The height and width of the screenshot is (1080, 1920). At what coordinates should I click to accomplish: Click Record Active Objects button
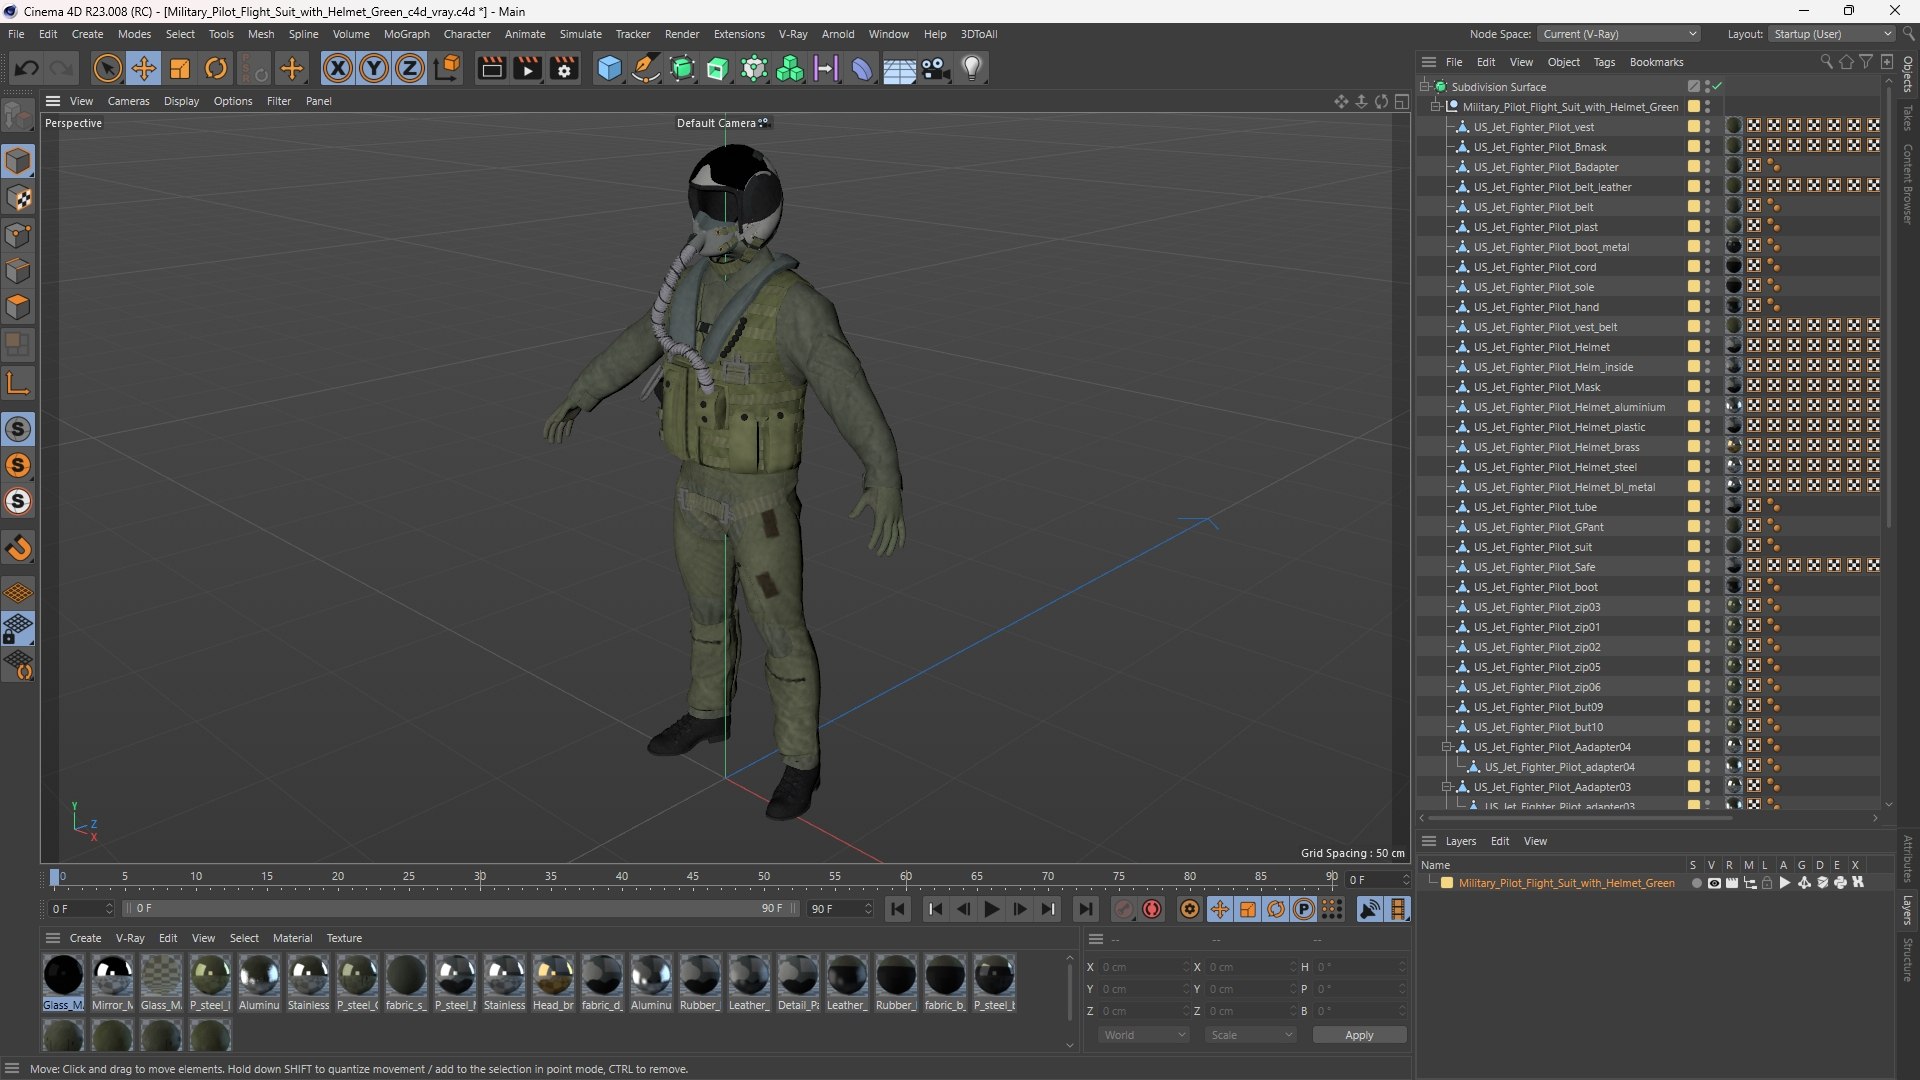(x=1124, y=909)
